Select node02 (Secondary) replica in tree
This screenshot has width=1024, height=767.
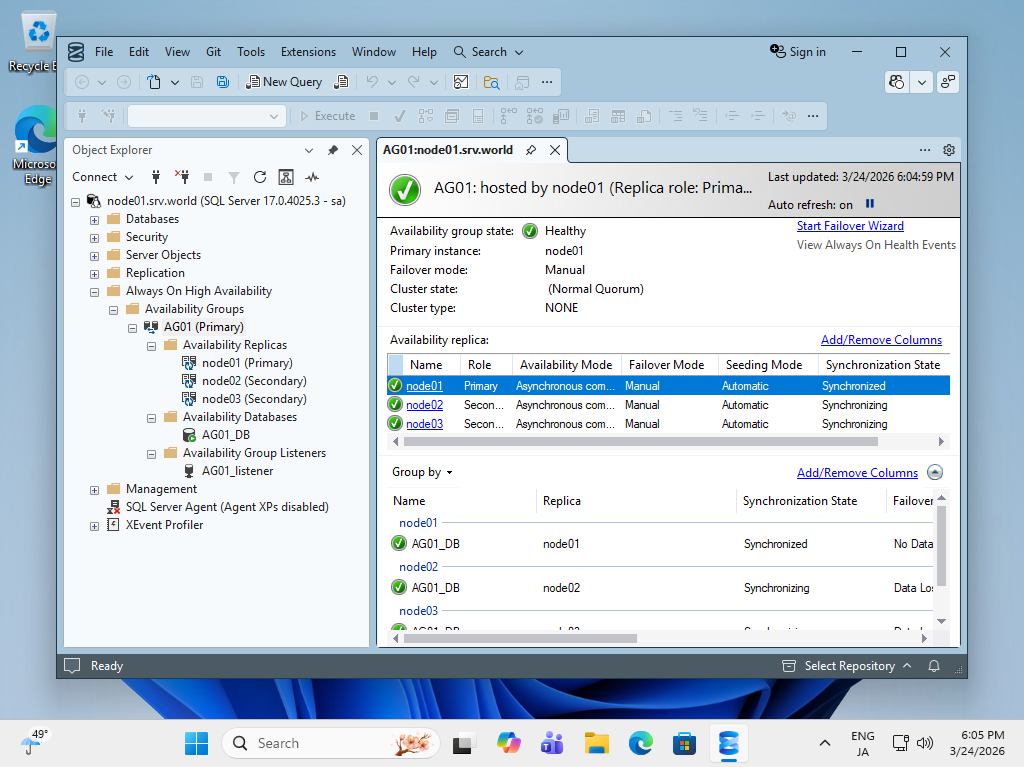[x=254, y=380]
